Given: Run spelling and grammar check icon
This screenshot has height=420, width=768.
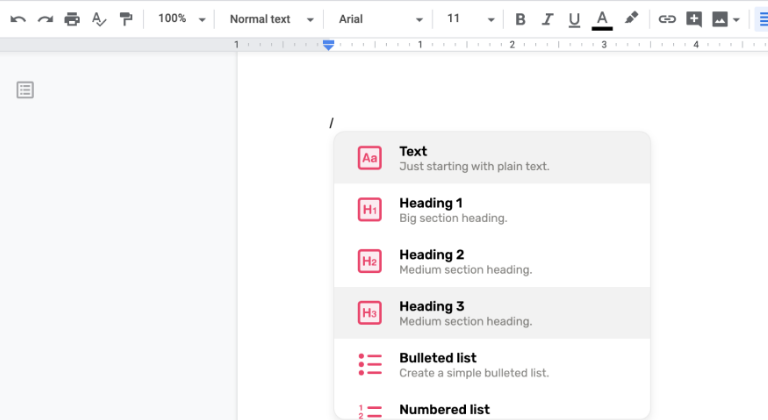Looking at the screenshot, I should point(99,20).
